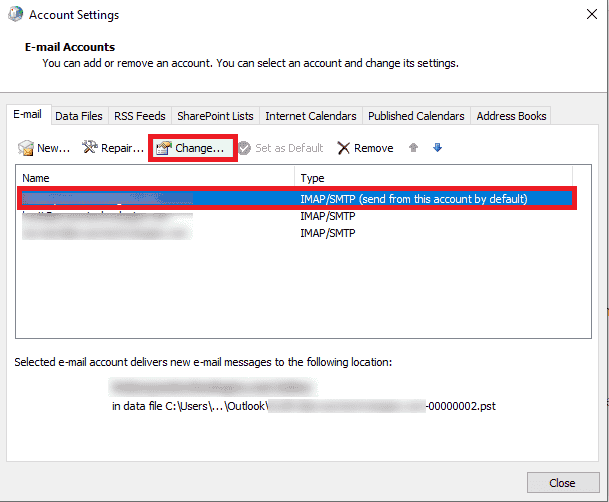
Task: Click the Remove X icon
Action: 343,148
